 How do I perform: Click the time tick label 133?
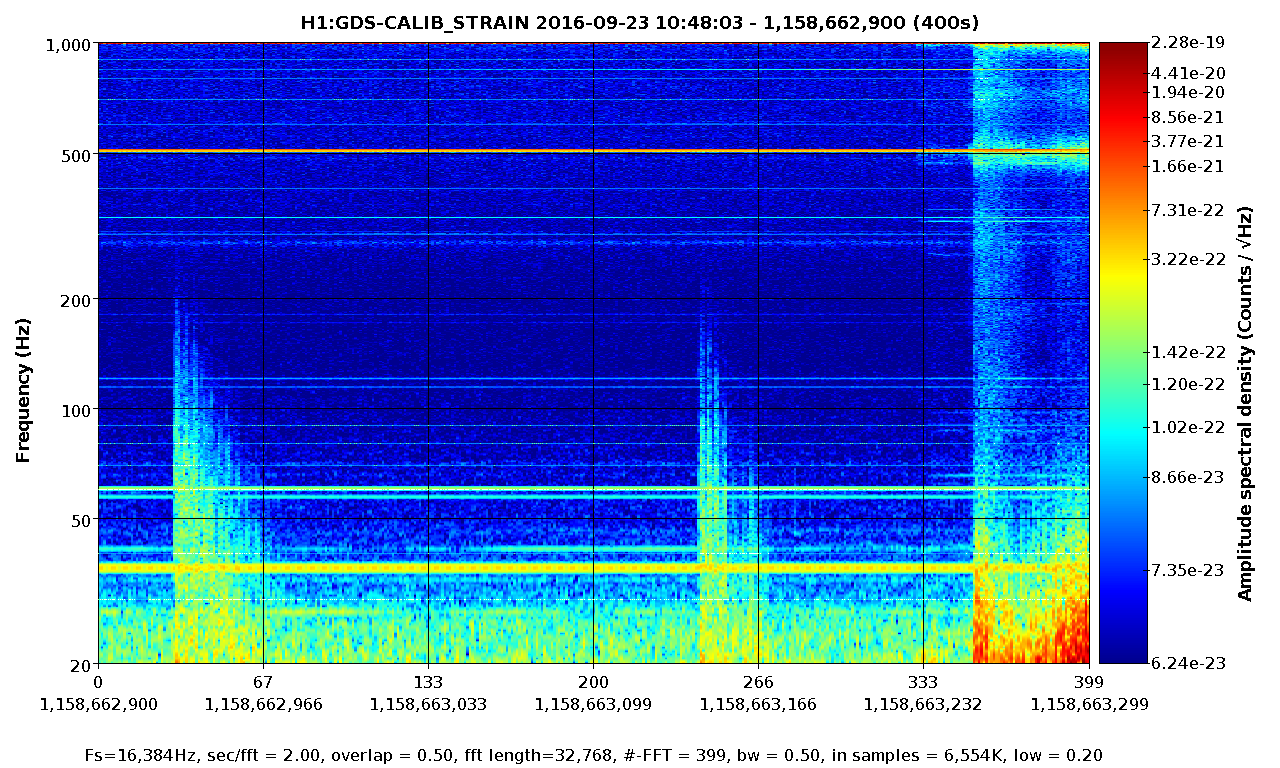click(428, 684)
